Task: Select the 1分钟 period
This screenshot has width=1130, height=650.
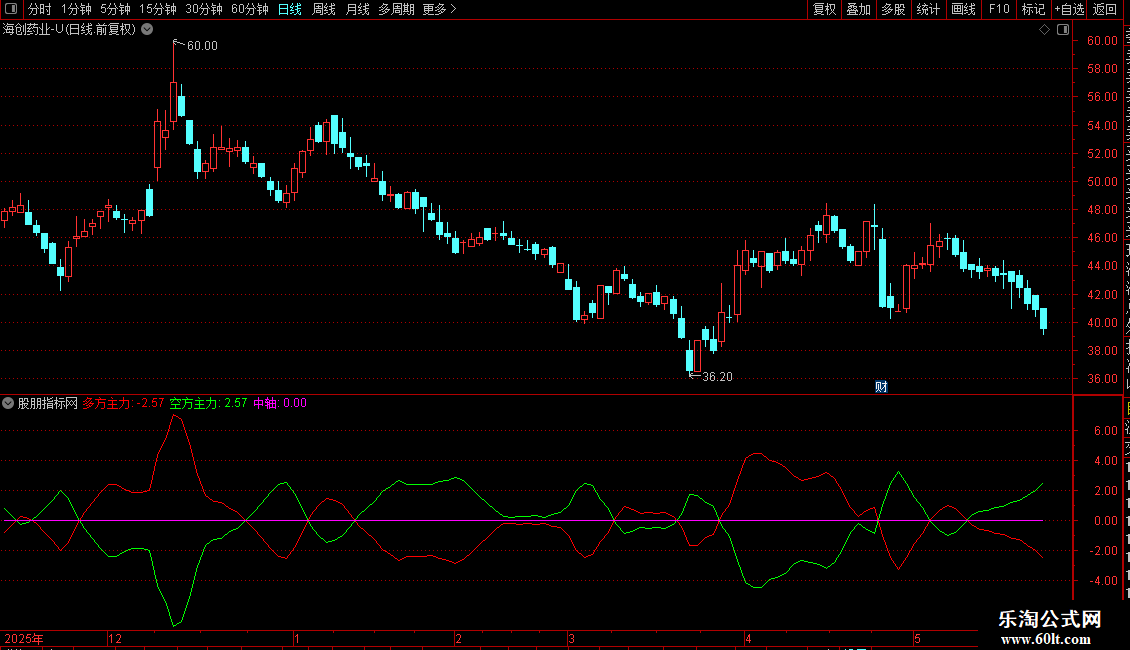Action: pyautogui.click(x=76, y=9)
